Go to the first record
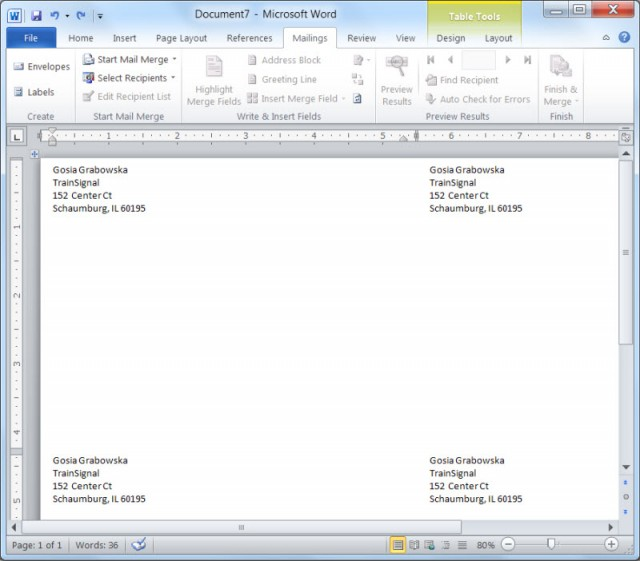 [431, 60]
